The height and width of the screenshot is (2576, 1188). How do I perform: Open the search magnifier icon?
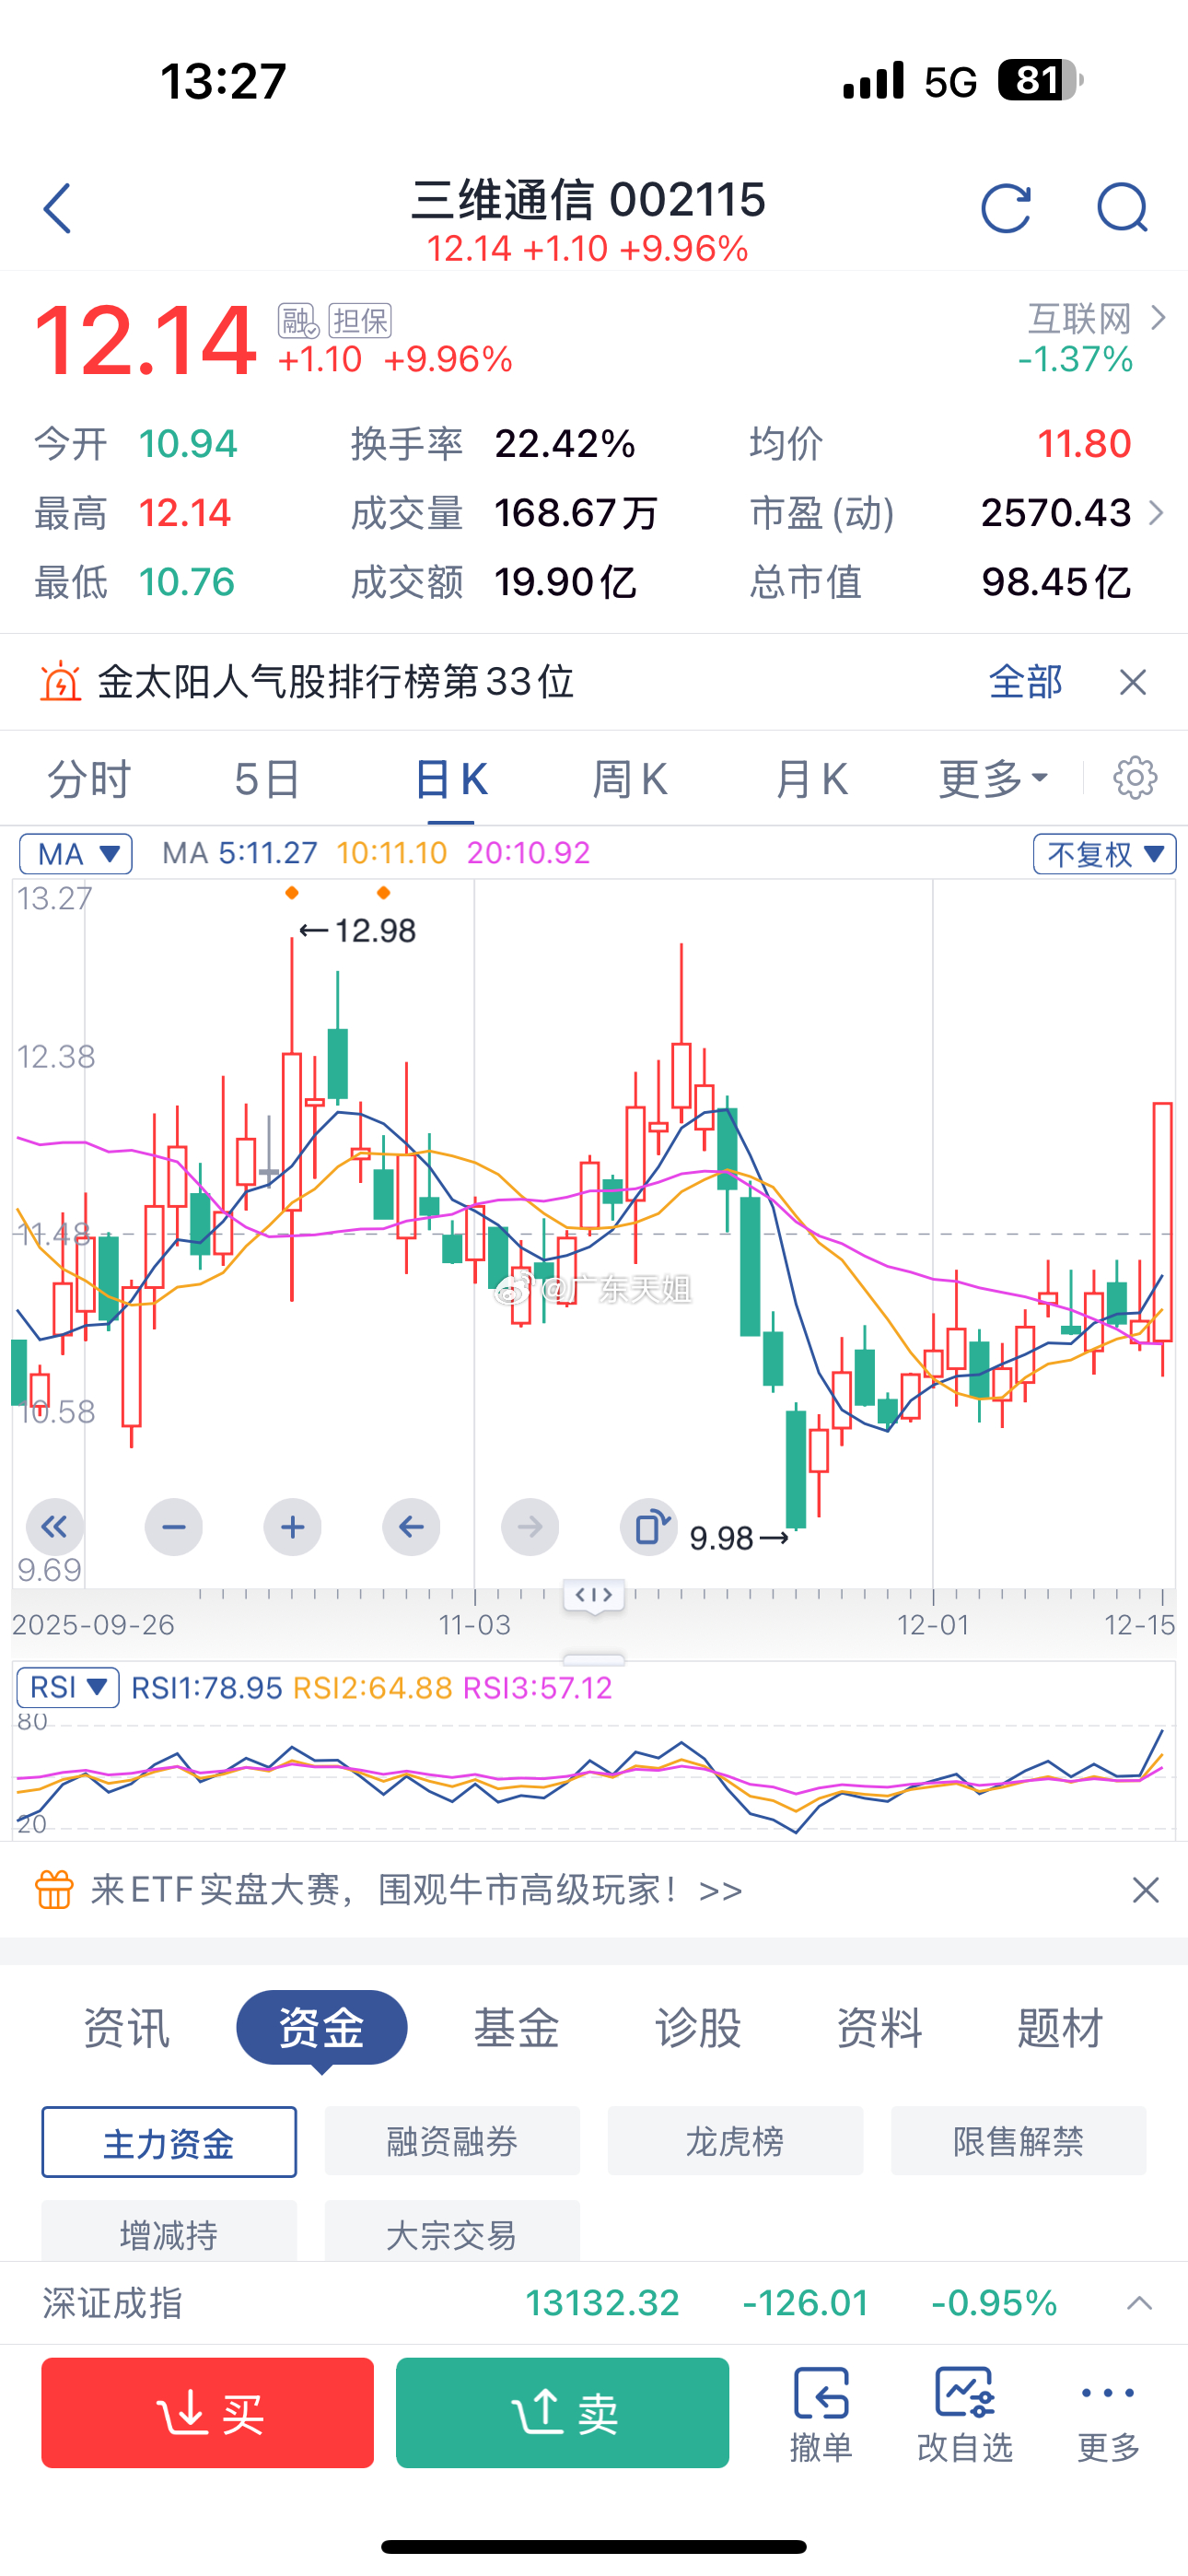pos(1122,208)
